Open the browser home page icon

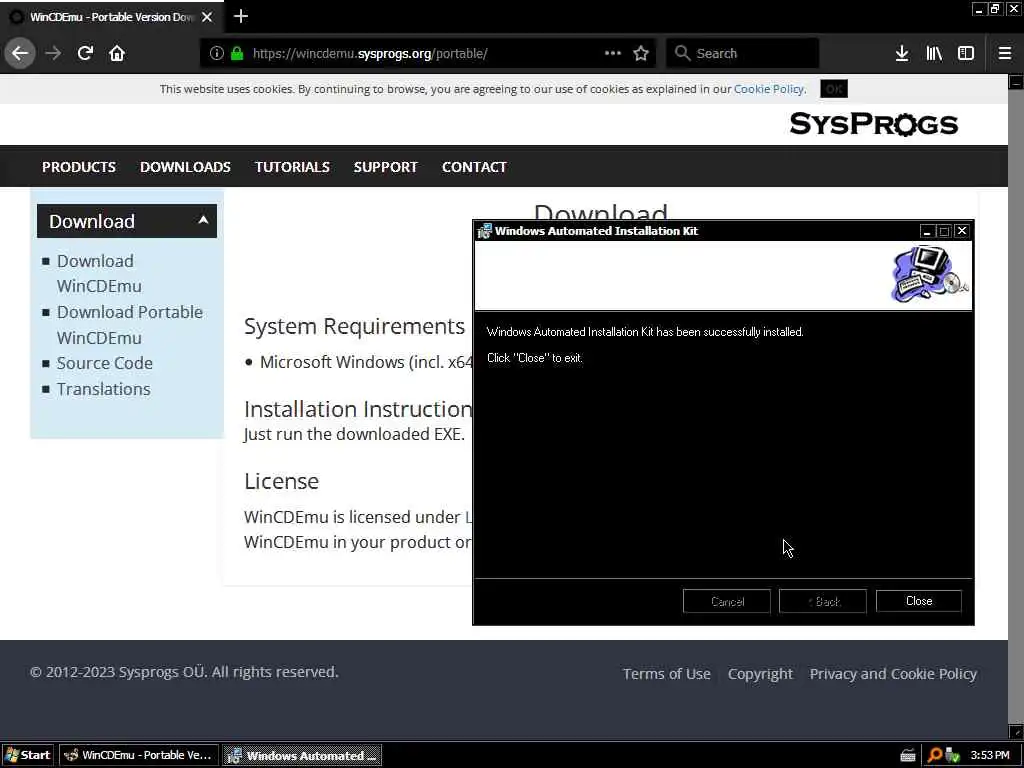pyautogui.click(x=117, y=53)
